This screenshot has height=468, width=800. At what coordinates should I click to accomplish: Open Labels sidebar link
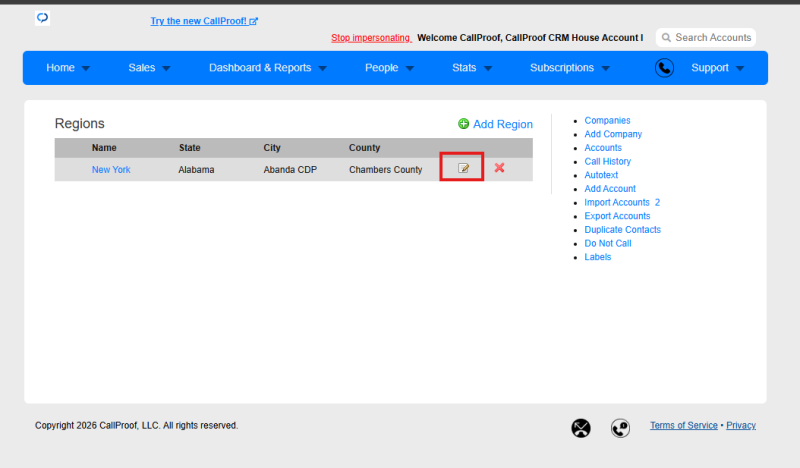coord(597,257)
